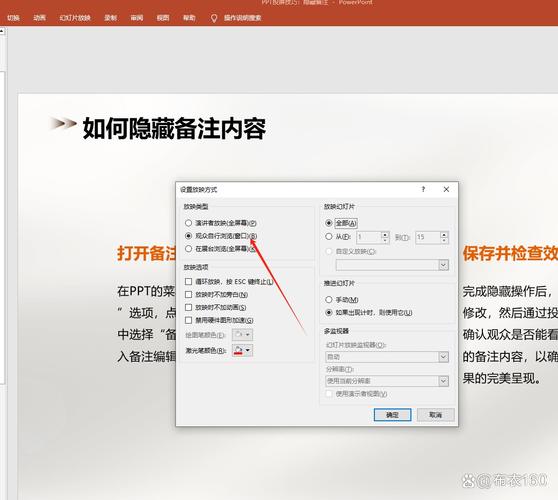
Task: Close the 设置放映方式 dialog
Action: pyautogui.click(x=446, y=189)
